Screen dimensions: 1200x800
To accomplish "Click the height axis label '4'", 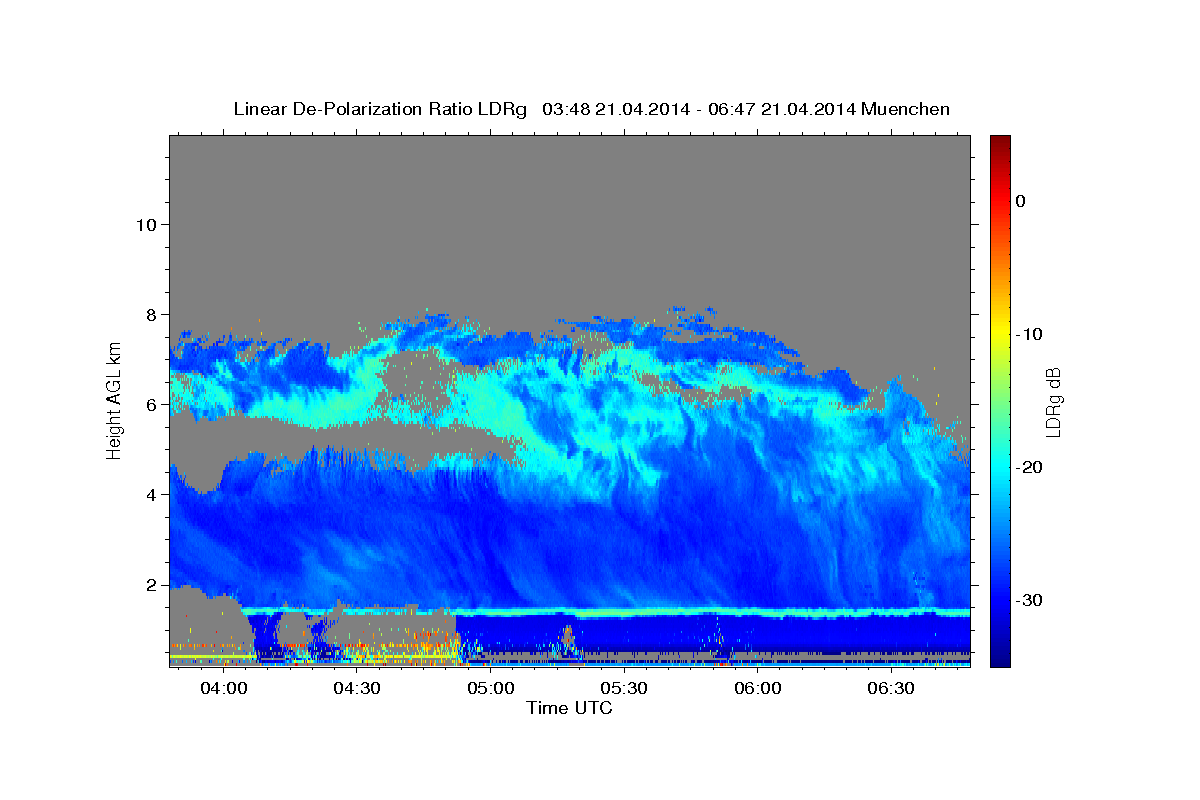I will pyautogui.click(x=152, y=494).
